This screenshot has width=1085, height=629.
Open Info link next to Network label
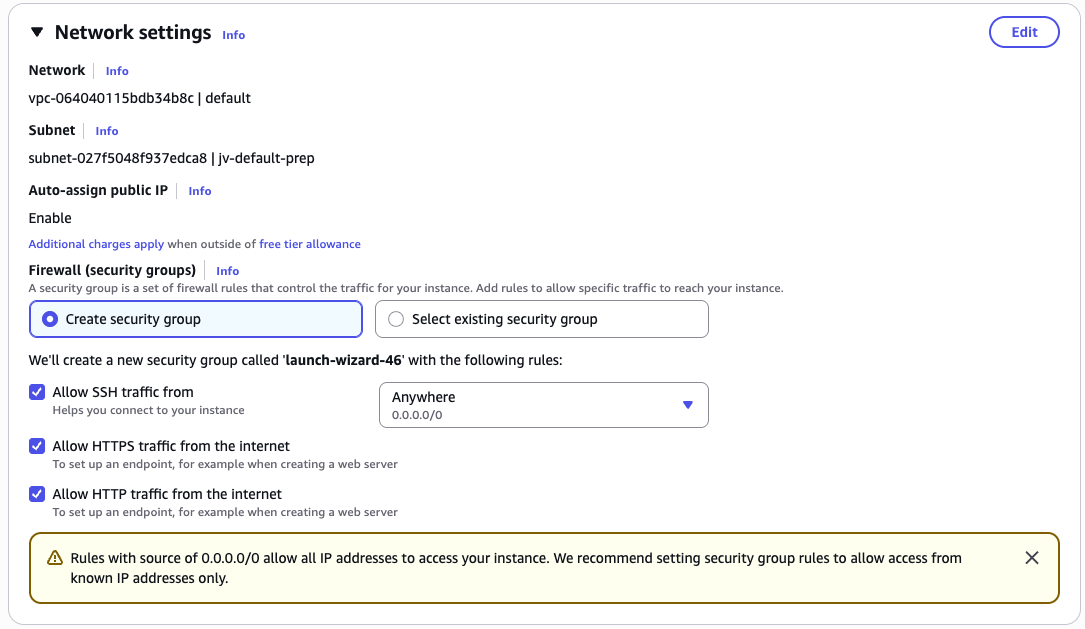[117, 71]
